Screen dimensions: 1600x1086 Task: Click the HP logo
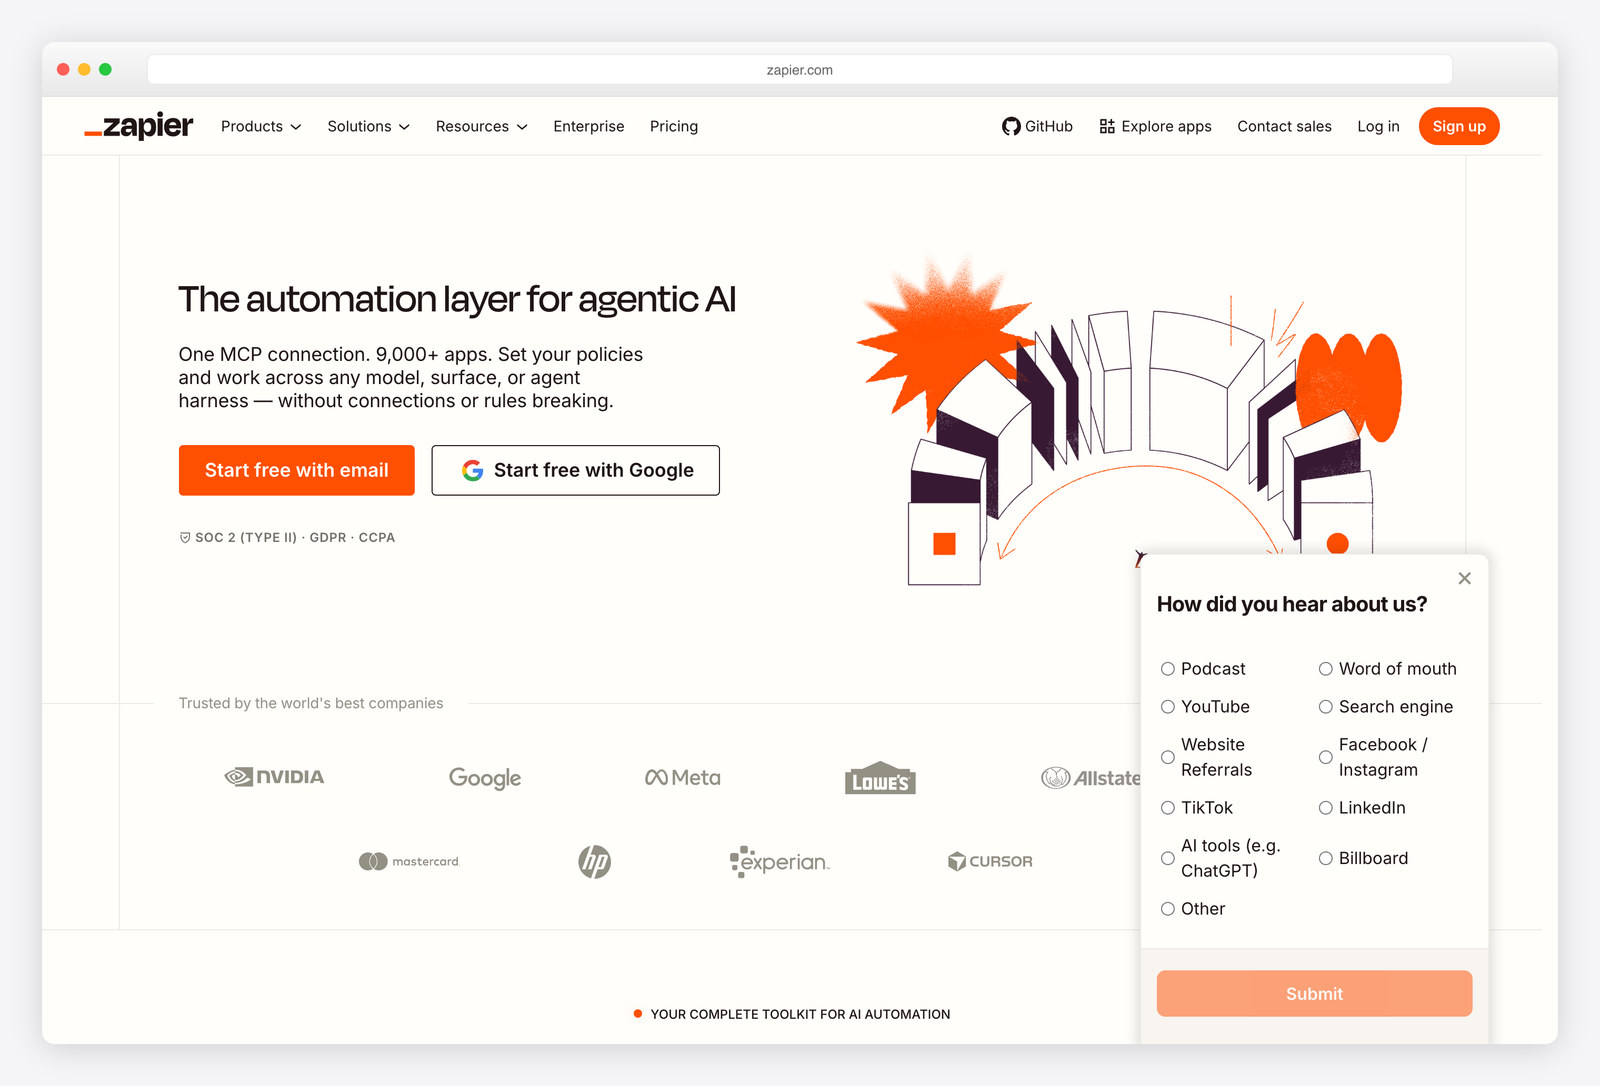point(594,861)
